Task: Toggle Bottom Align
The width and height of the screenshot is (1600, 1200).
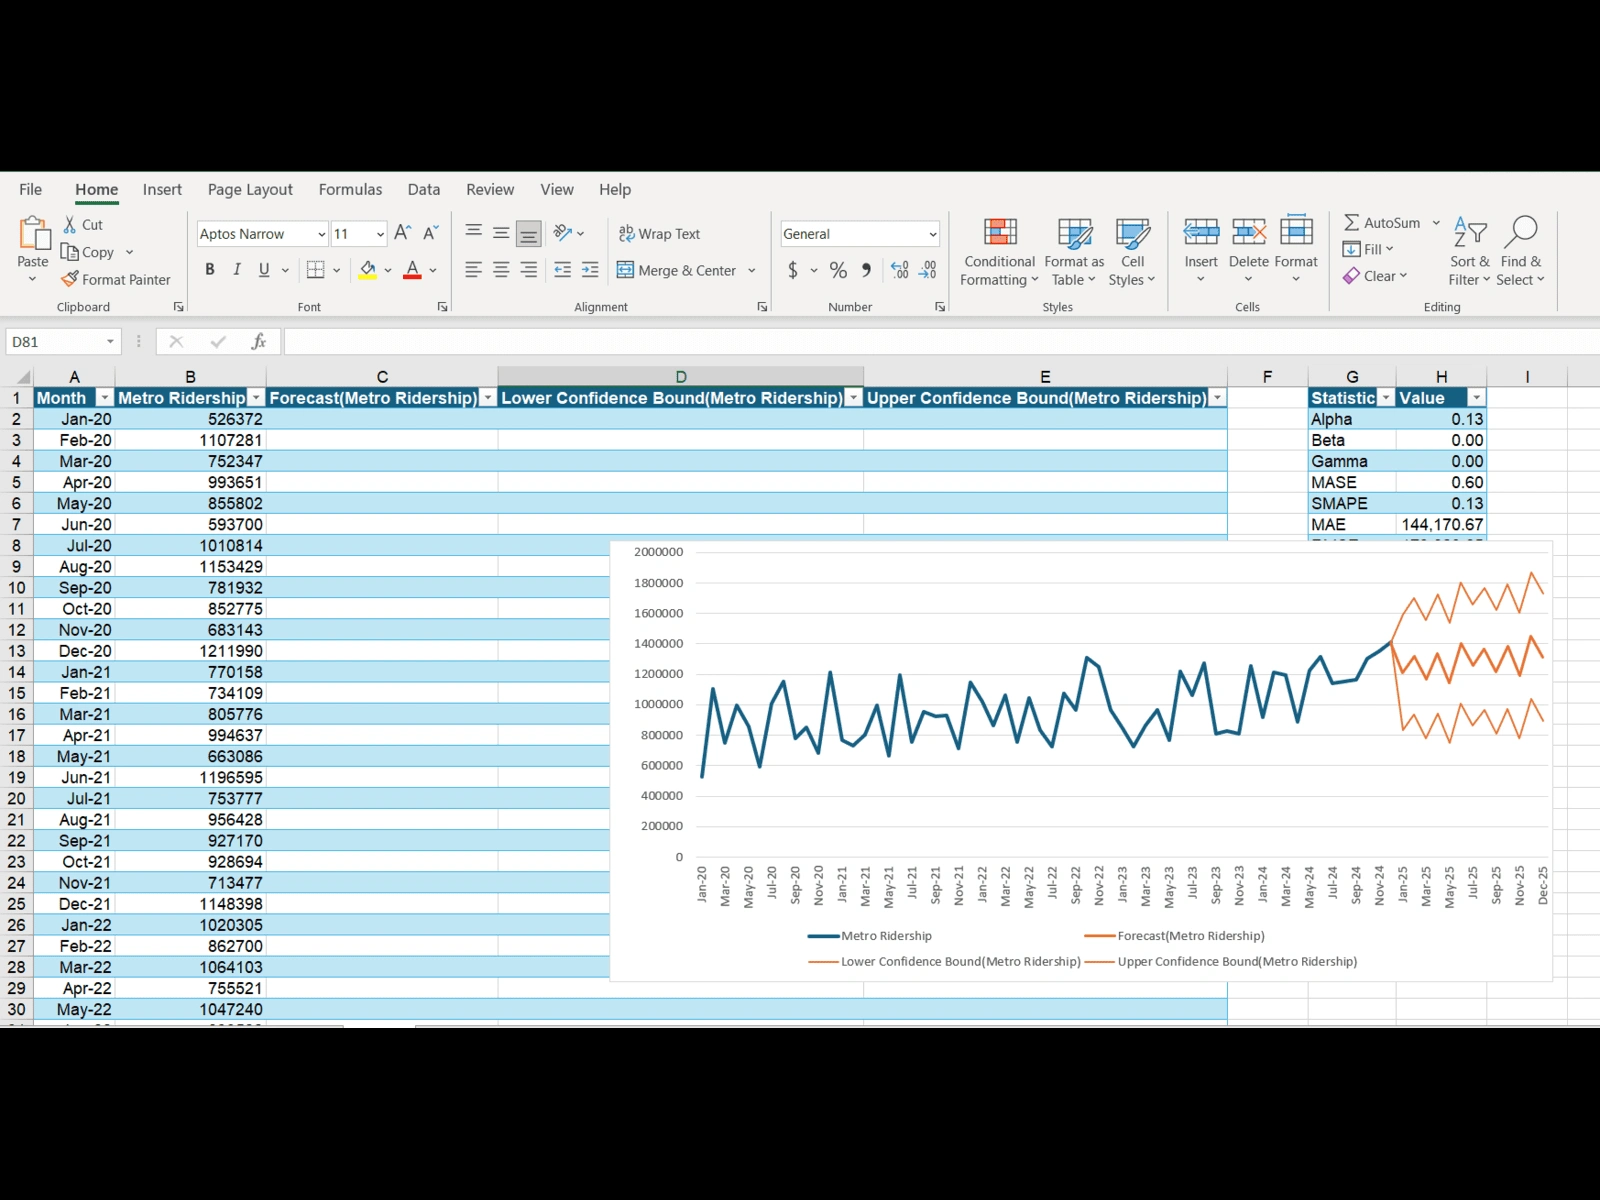Action: point(529,233)
